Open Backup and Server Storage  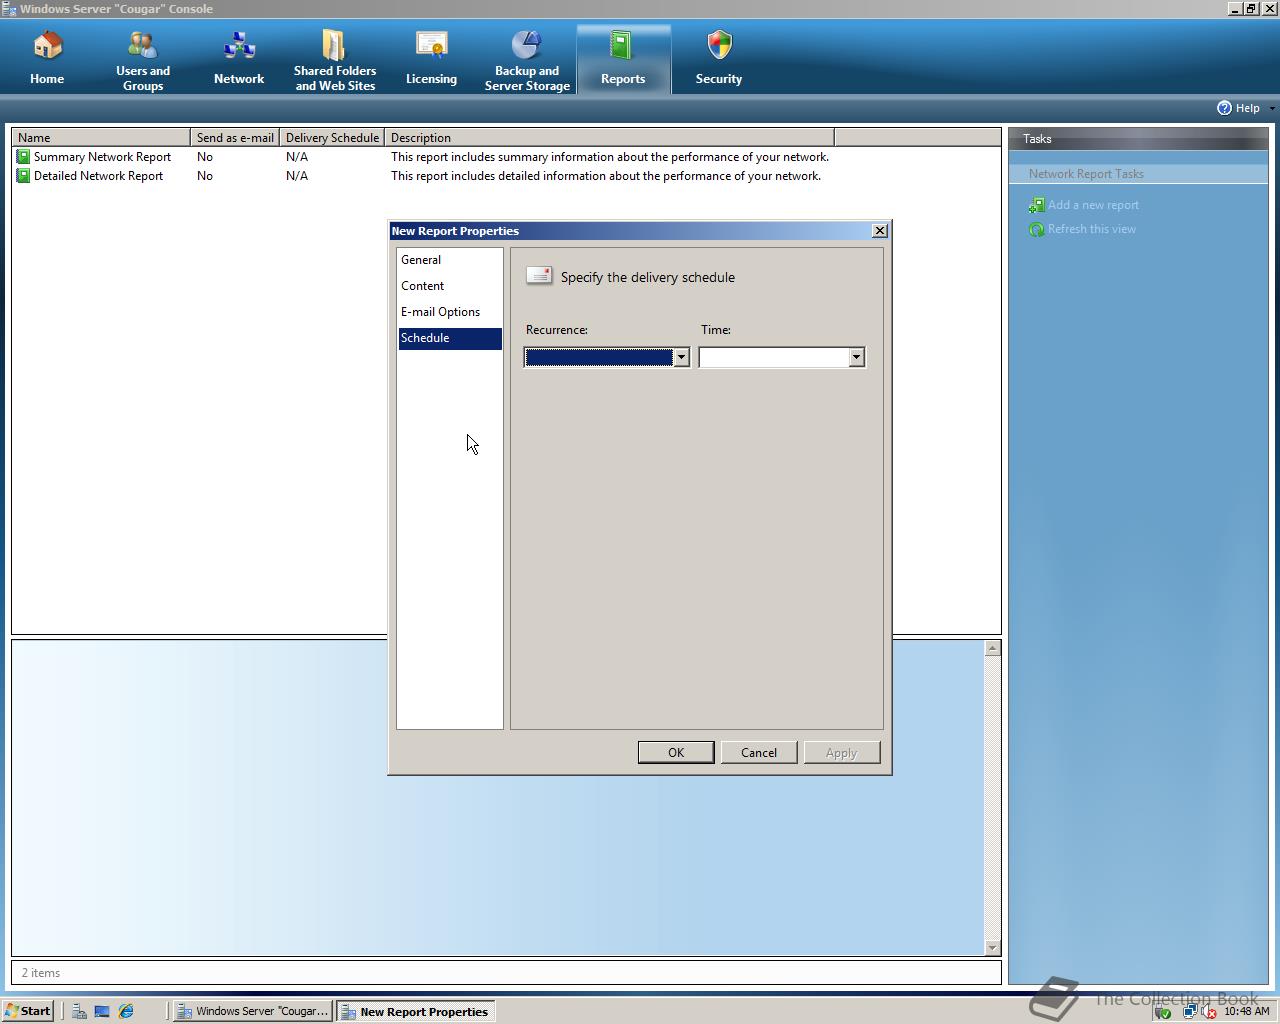tap(527, 60)
